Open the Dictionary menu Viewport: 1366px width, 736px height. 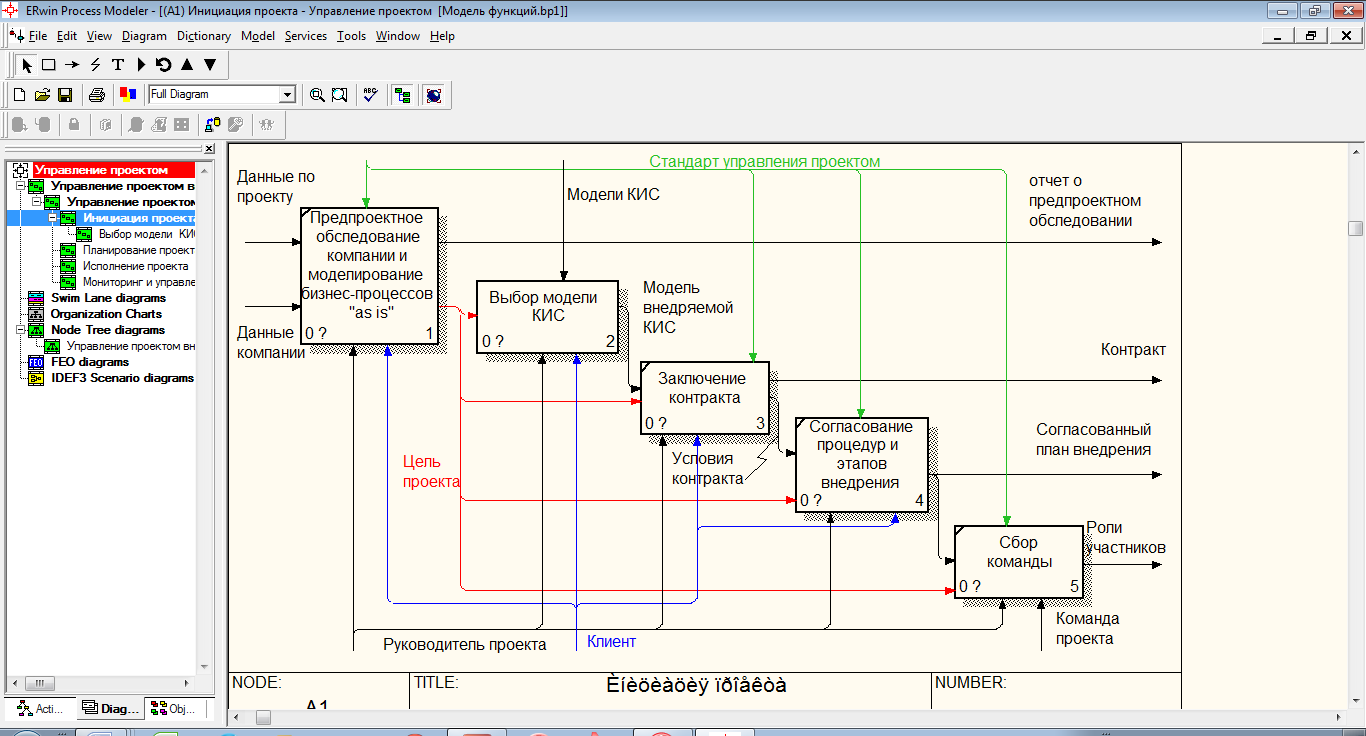(x=203, y=36)
